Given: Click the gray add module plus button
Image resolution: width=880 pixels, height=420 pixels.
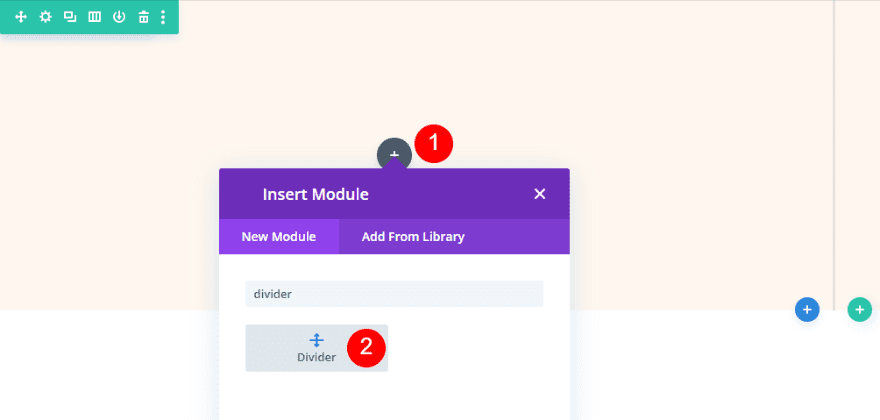Looking at the screenshot, I should tap(394, 154).
